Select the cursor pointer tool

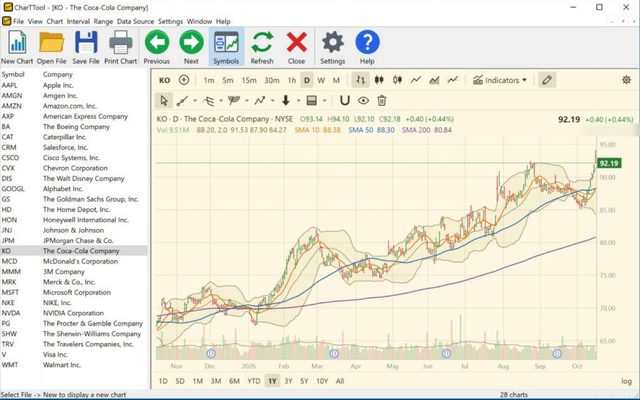click(164, 100)
